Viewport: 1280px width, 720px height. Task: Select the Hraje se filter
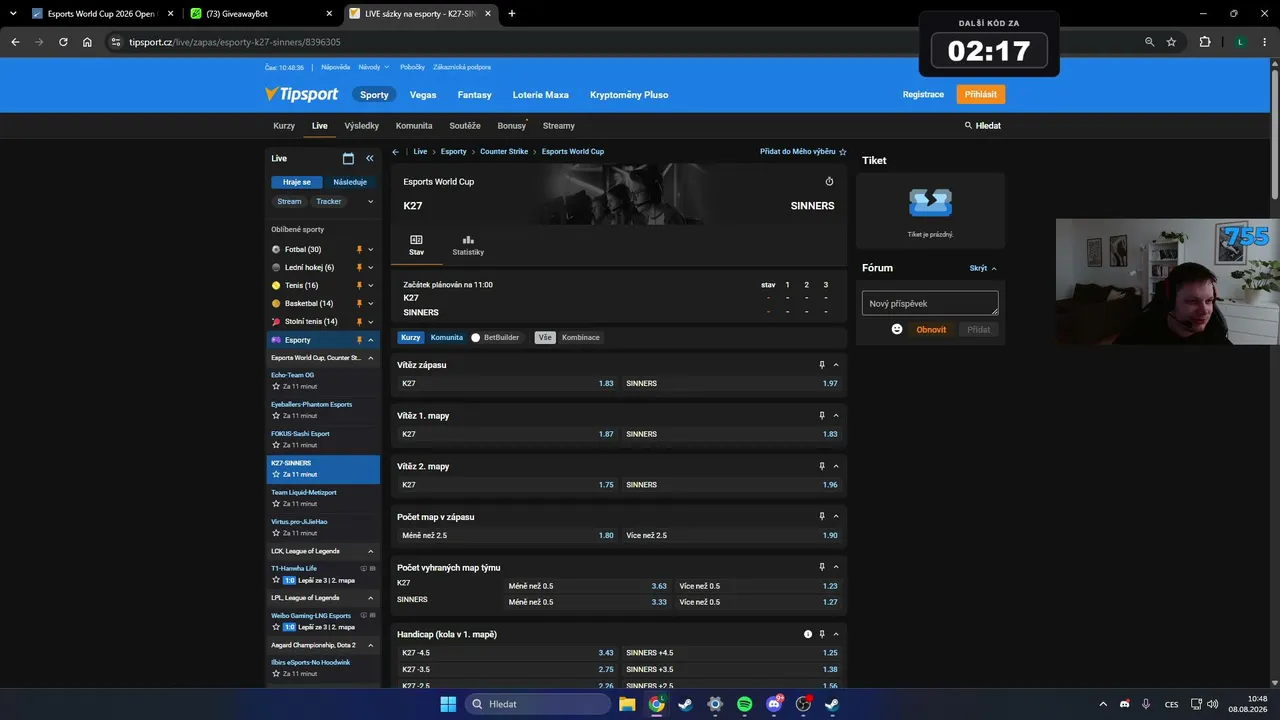(296, 182)
